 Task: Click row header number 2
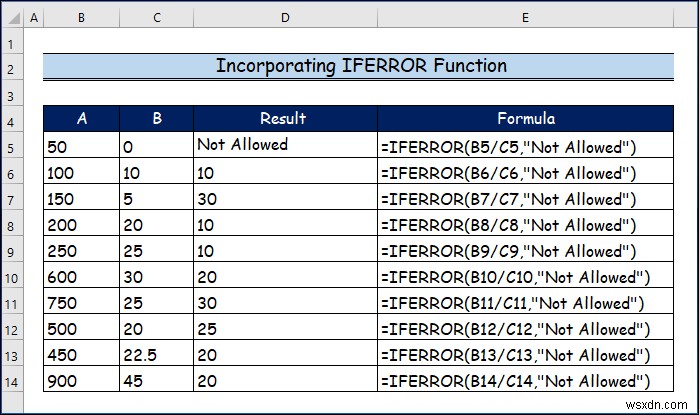point(12,67)
